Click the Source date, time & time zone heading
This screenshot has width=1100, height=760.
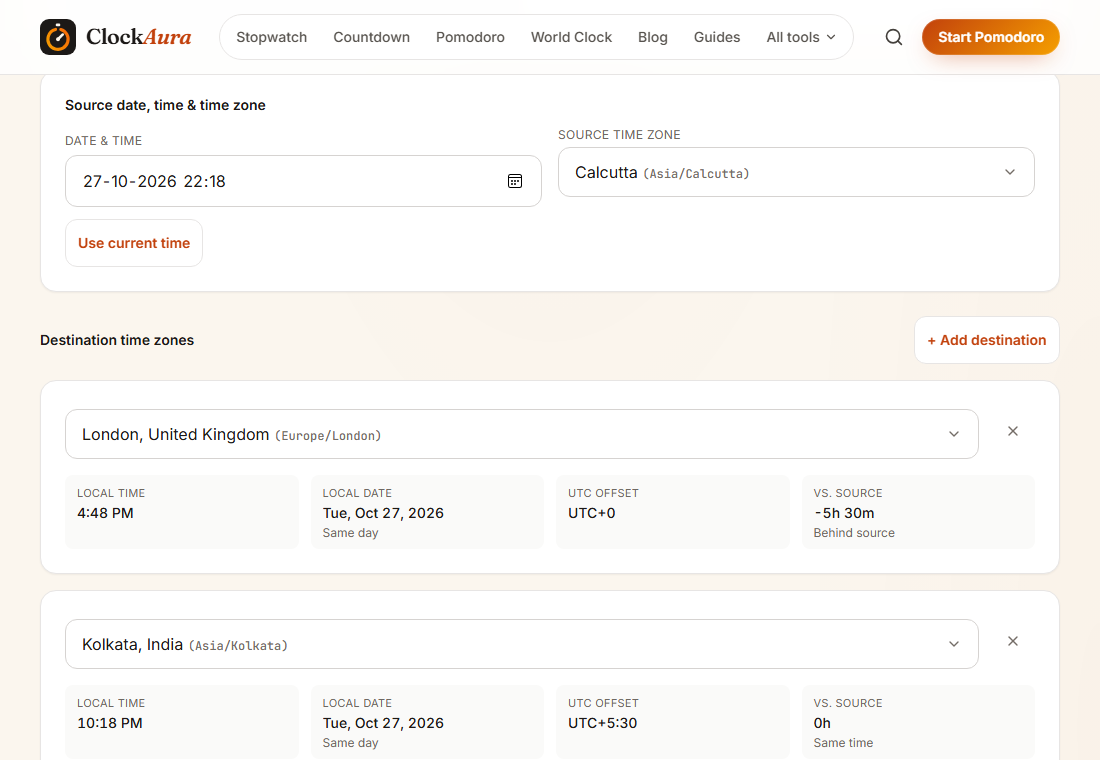[166, 105]
